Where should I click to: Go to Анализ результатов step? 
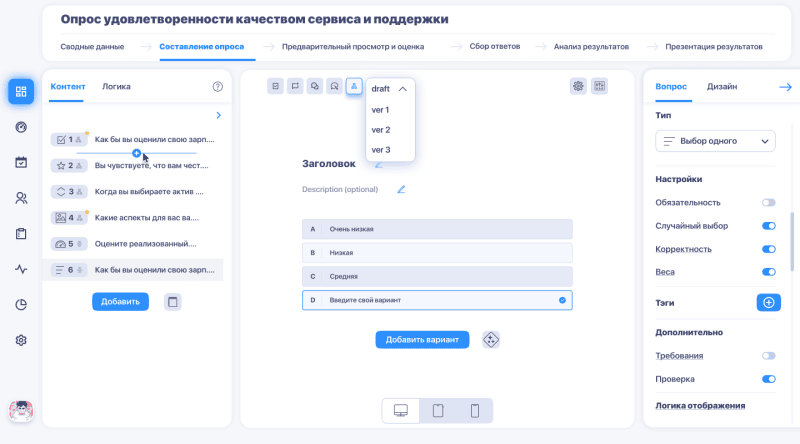(591, 46)
